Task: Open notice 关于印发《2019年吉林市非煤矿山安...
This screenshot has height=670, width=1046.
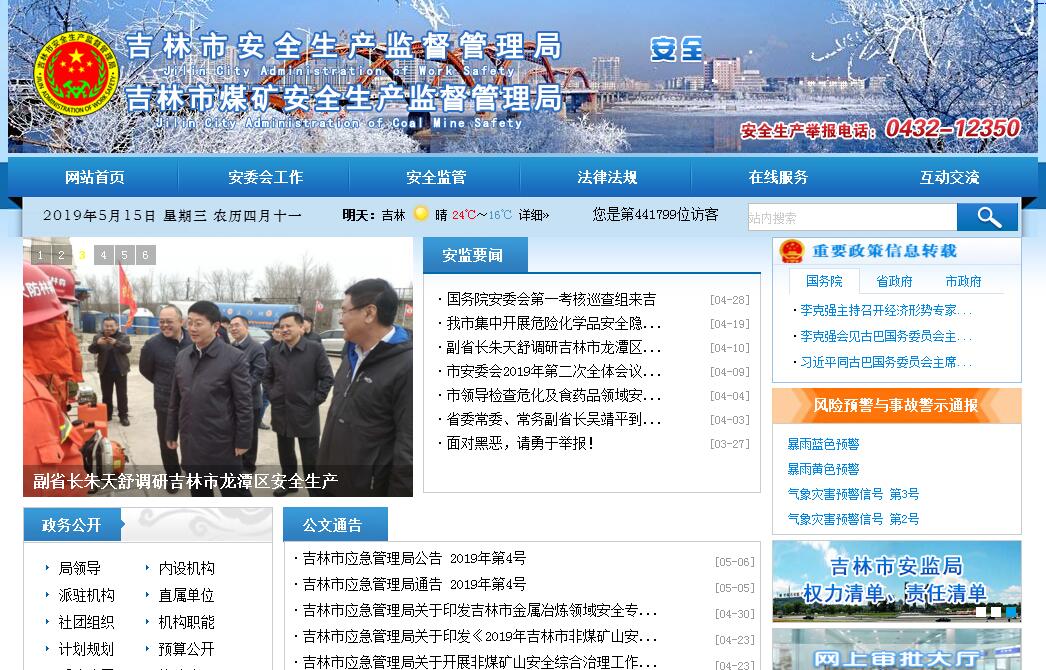Action: 480,636
